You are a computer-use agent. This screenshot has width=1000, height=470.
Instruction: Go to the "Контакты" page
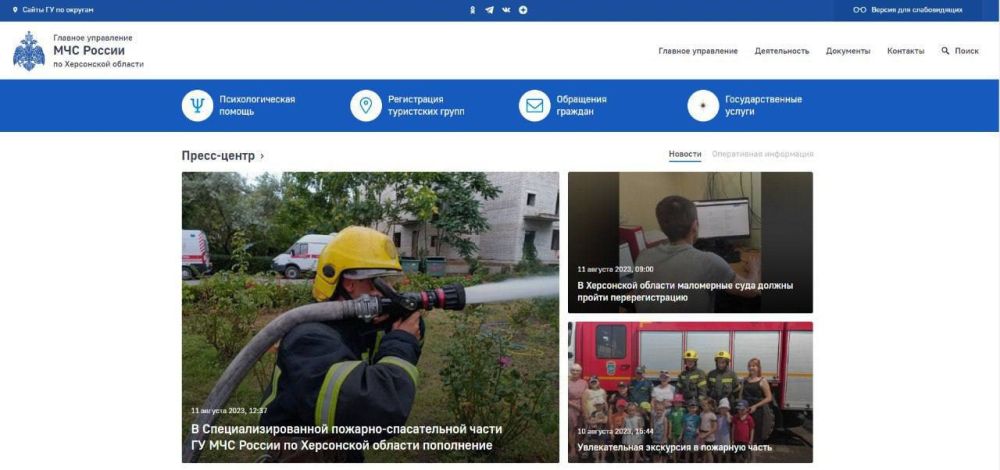click(905, 51)
